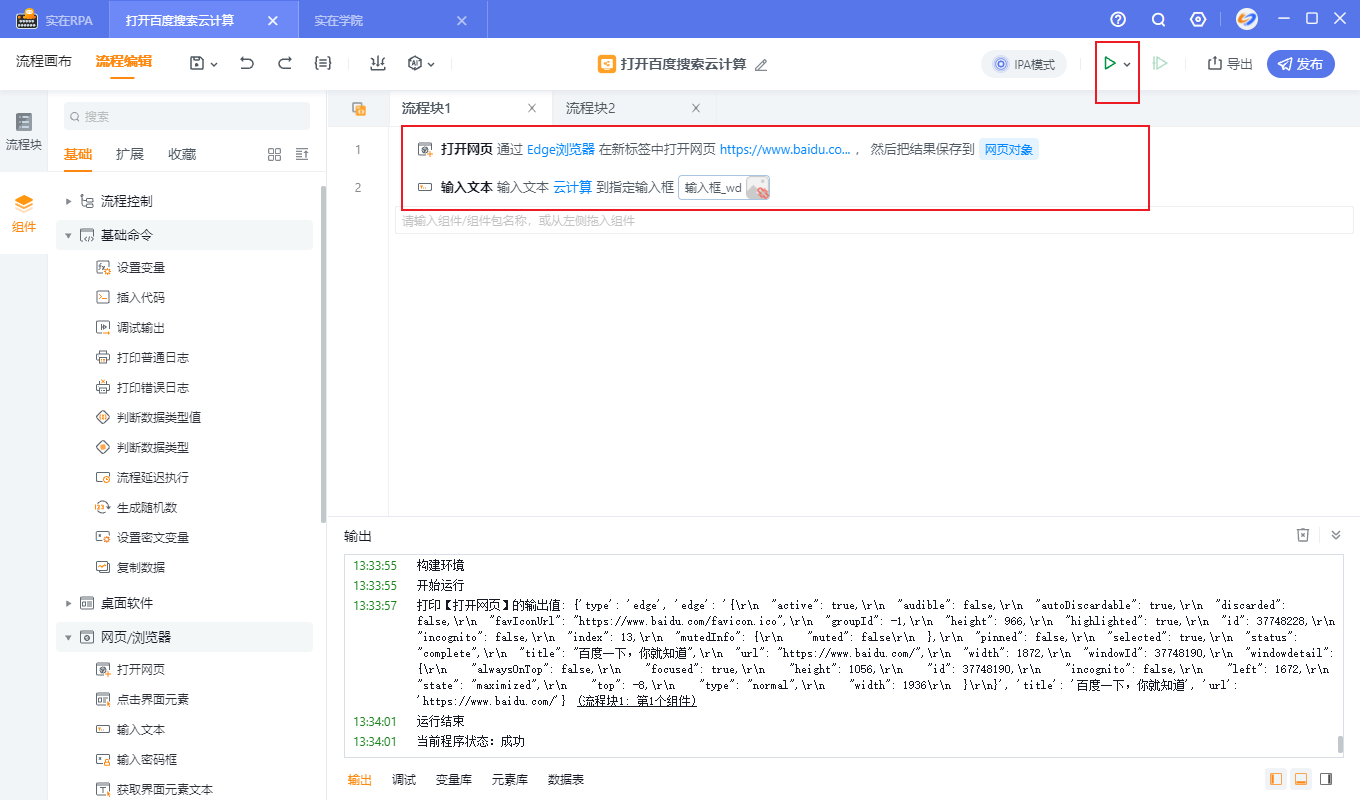Open the variables curly-brace toolbar icon
The height and width of the screenshot is (800, 1360).
click(x=323, y=63)
